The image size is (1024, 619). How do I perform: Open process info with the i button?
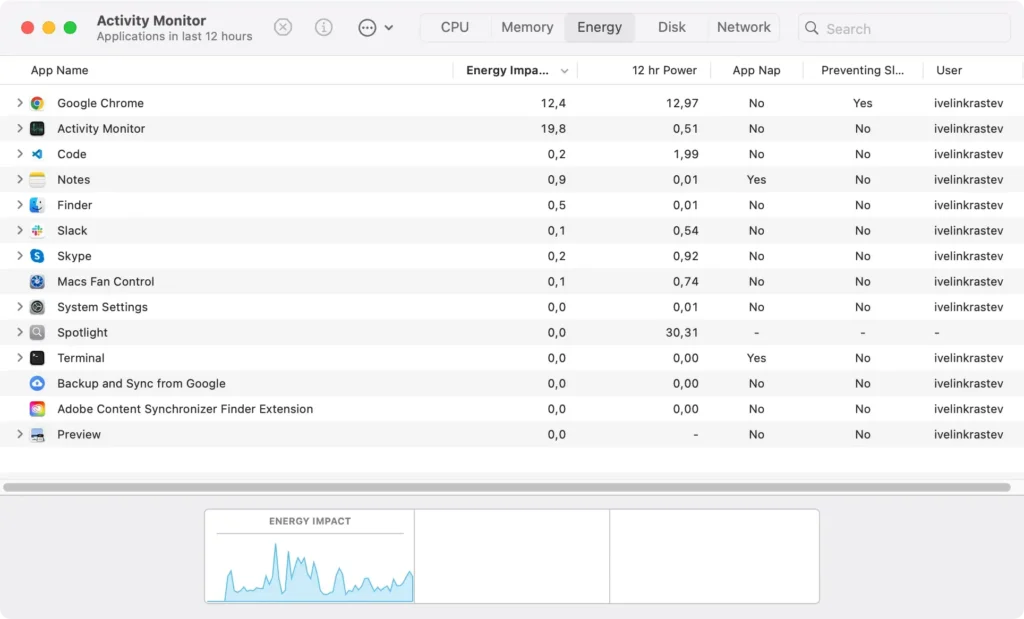coord(323,27)
